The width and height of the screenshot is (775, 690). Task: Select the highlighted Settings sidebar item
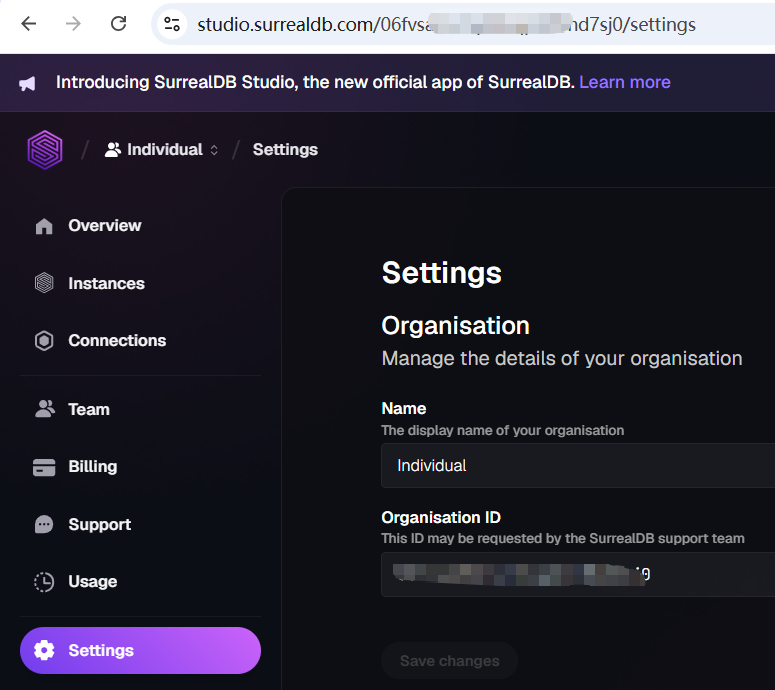pyautogui.click(x=140, y=650)
